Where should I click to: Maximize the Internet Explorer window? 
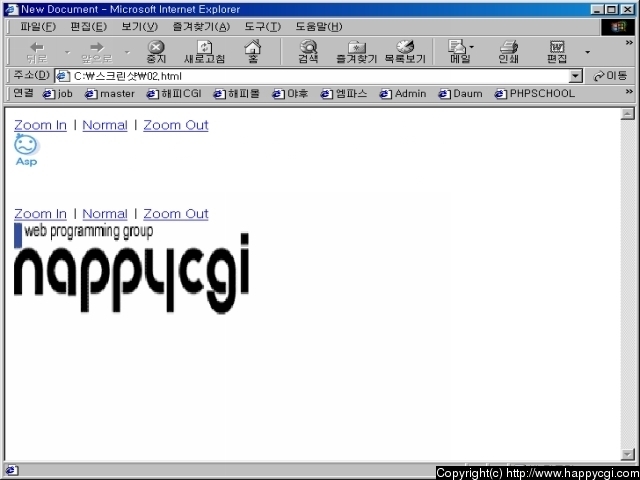pos(612,9)
